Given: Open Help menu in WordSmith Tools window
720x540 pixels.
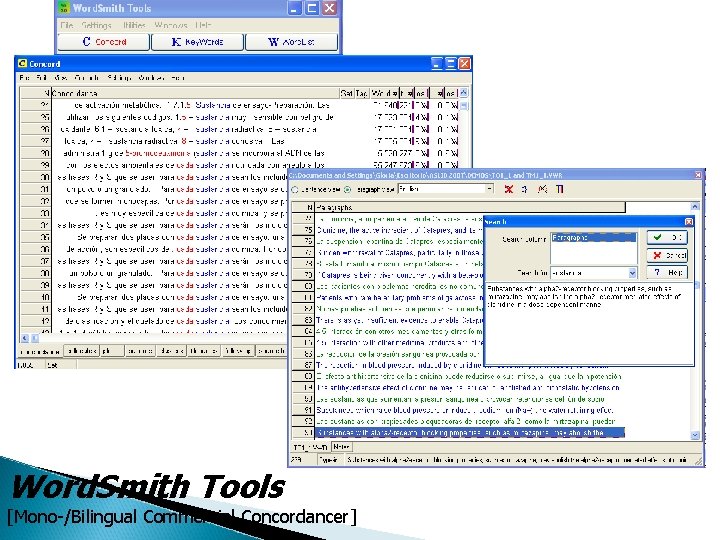Looking at the screenshot, I should [x=203, y=25].
